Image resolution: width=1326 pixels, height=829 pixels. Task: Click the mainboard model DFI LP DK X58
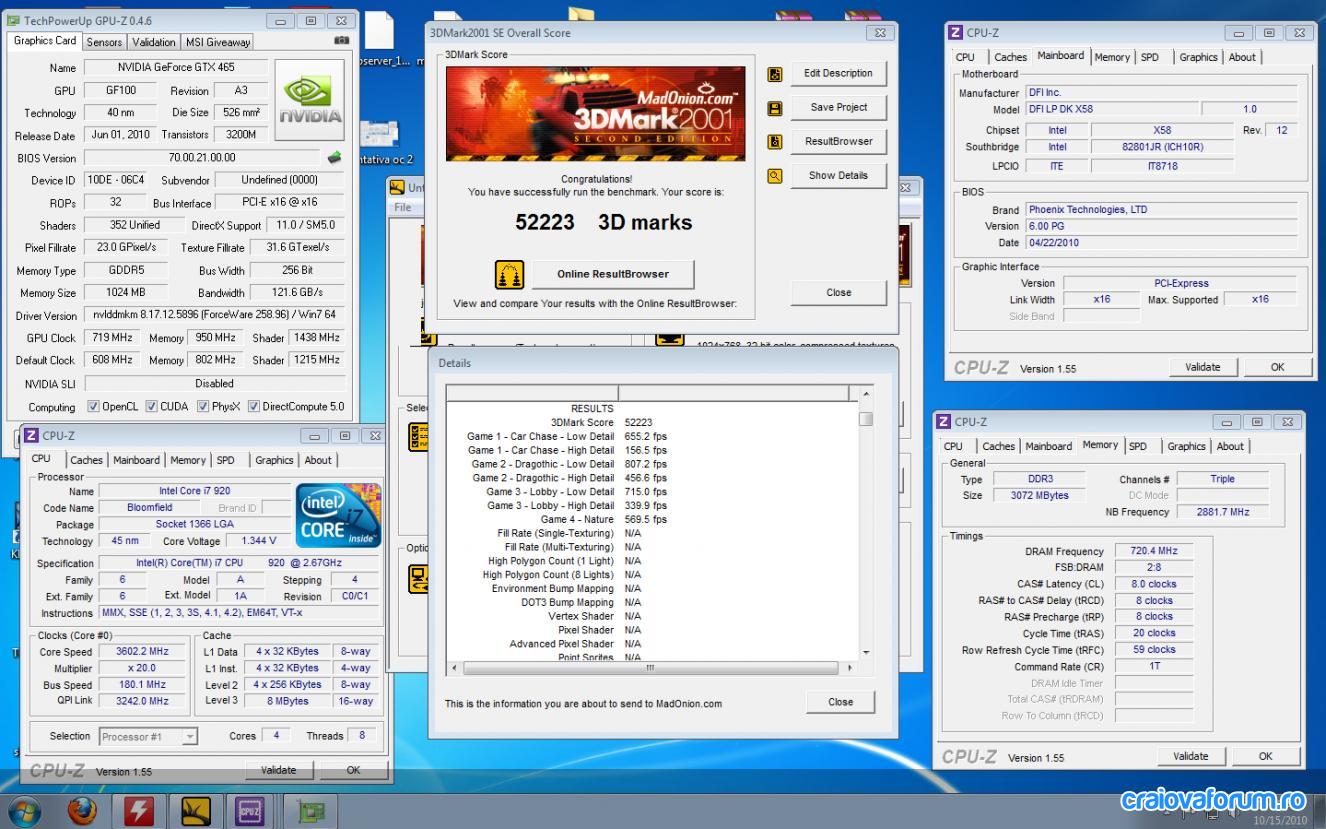point(1110,109)
